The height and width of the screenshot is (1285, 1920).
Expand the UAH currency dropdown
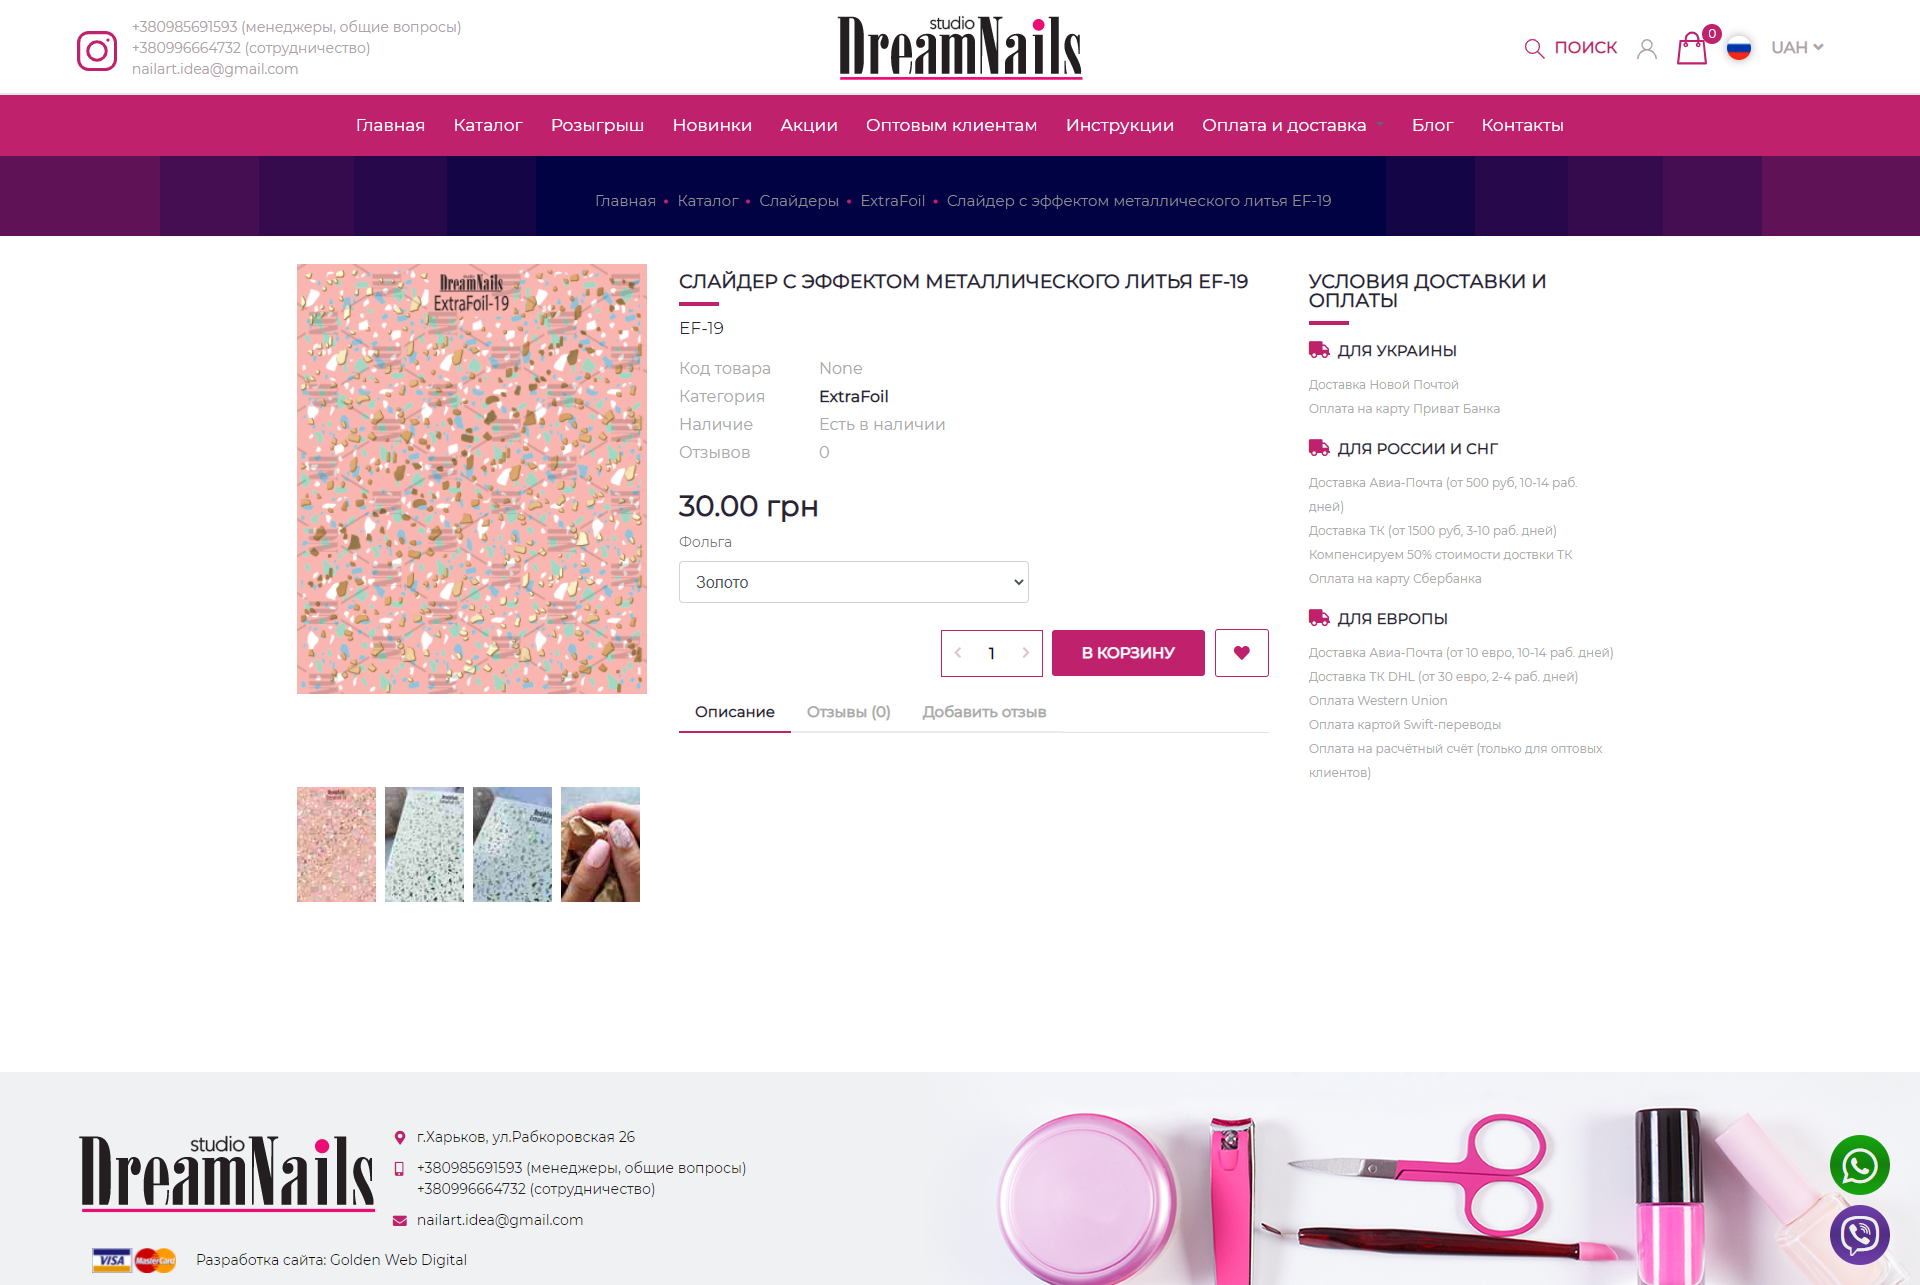(x=1797, y=47)
